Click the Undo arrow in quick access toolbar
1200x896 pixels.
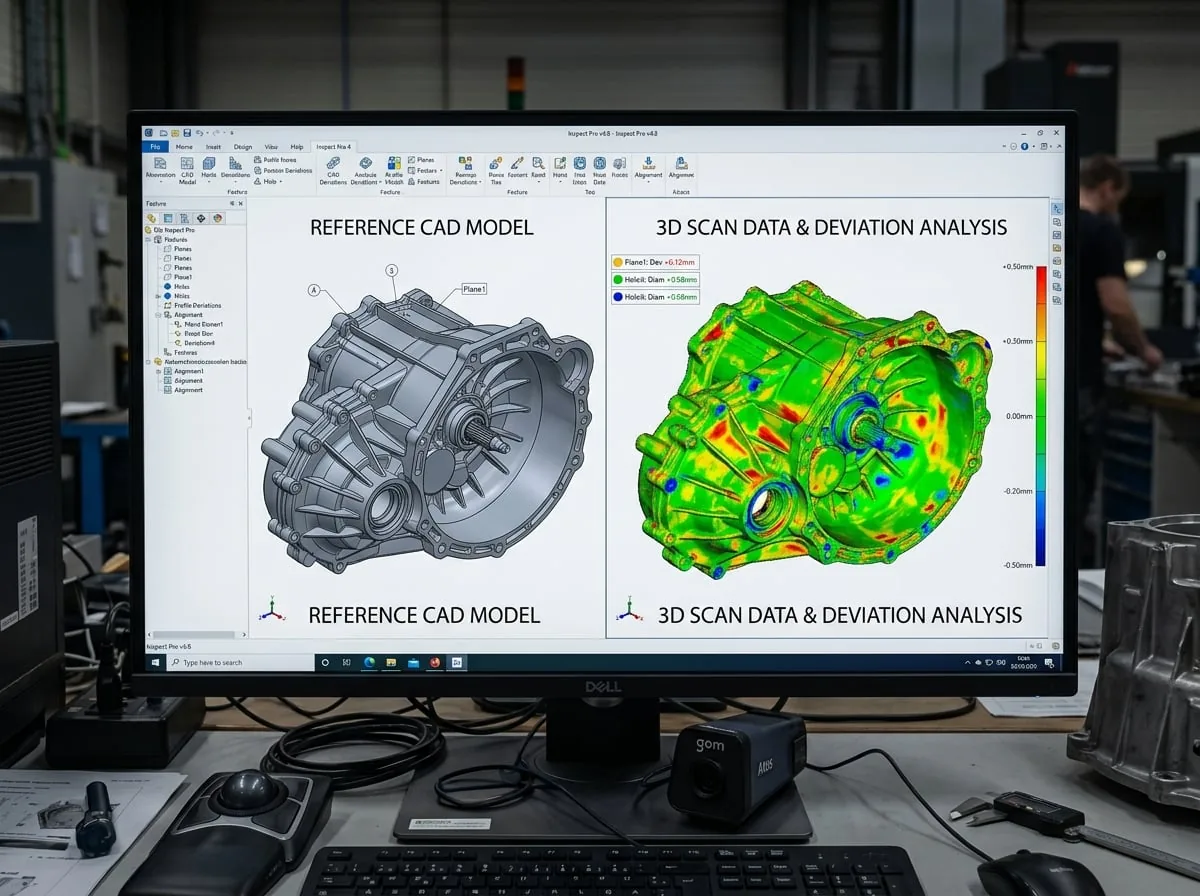199,133
